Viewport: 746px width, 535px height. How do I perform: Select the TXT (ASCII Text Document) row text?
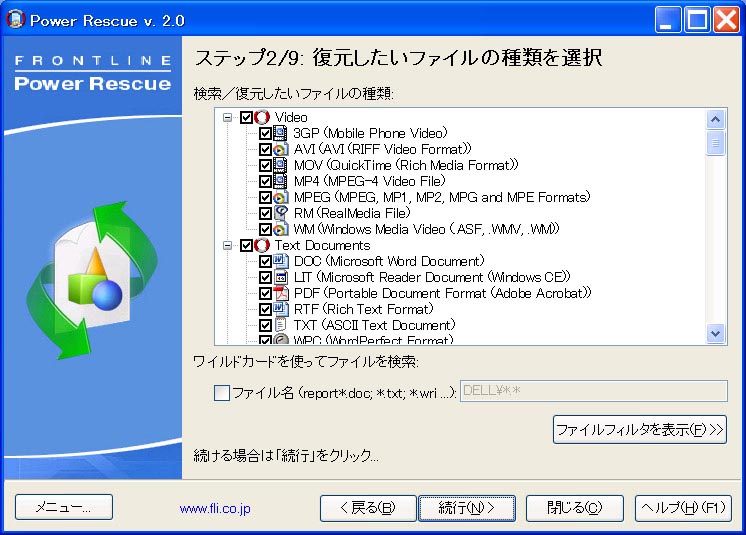tap(374, 325)
